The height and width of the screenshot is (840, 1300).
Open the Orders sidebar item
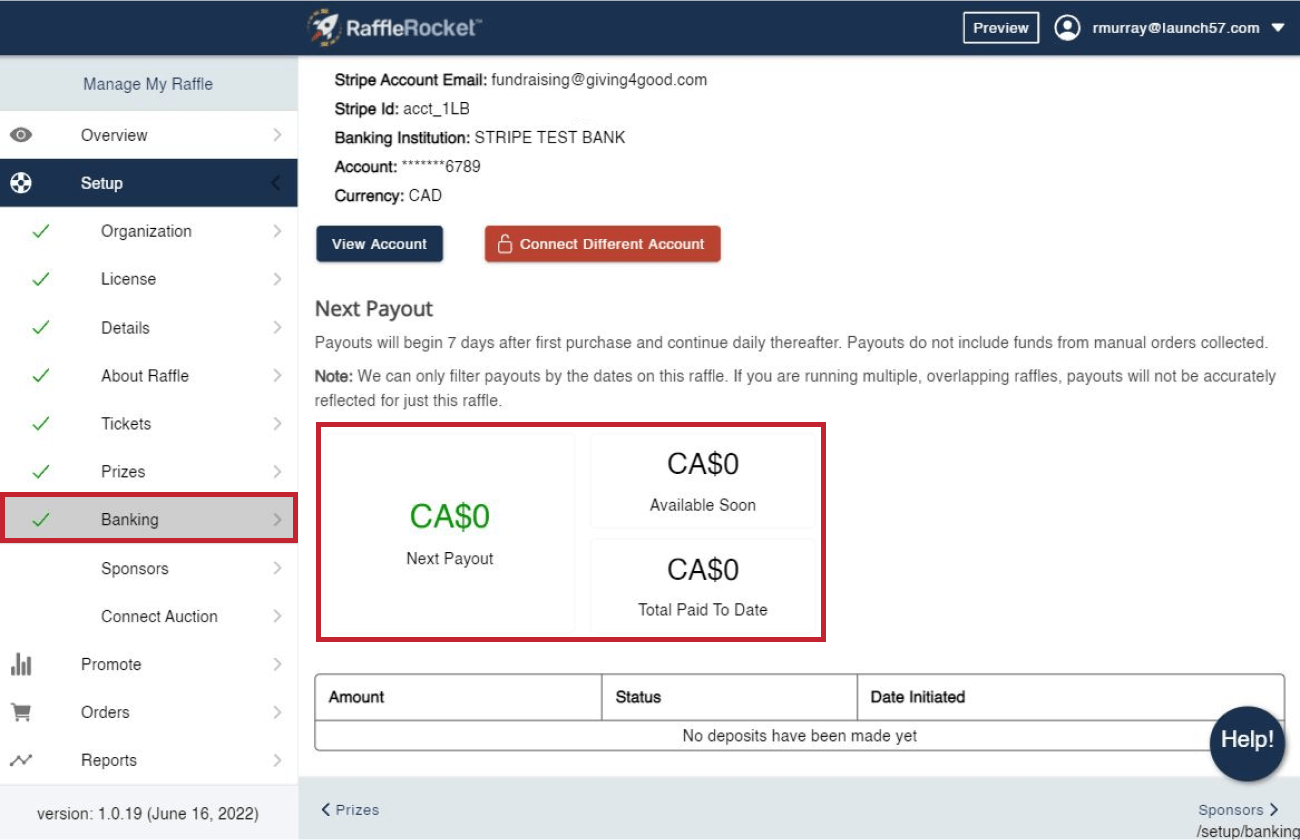point(148,712)
